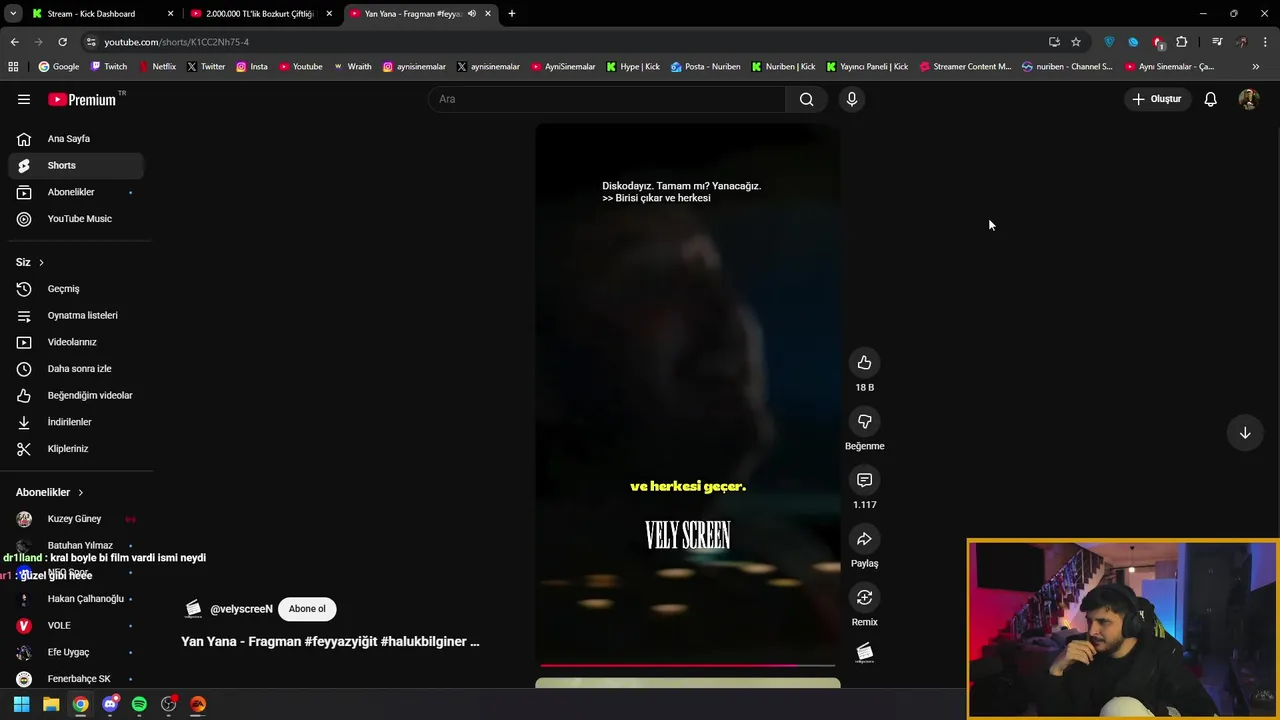Open velyscreeN channel avatar
Screen dimensions: 1280x720
(194, 609)
